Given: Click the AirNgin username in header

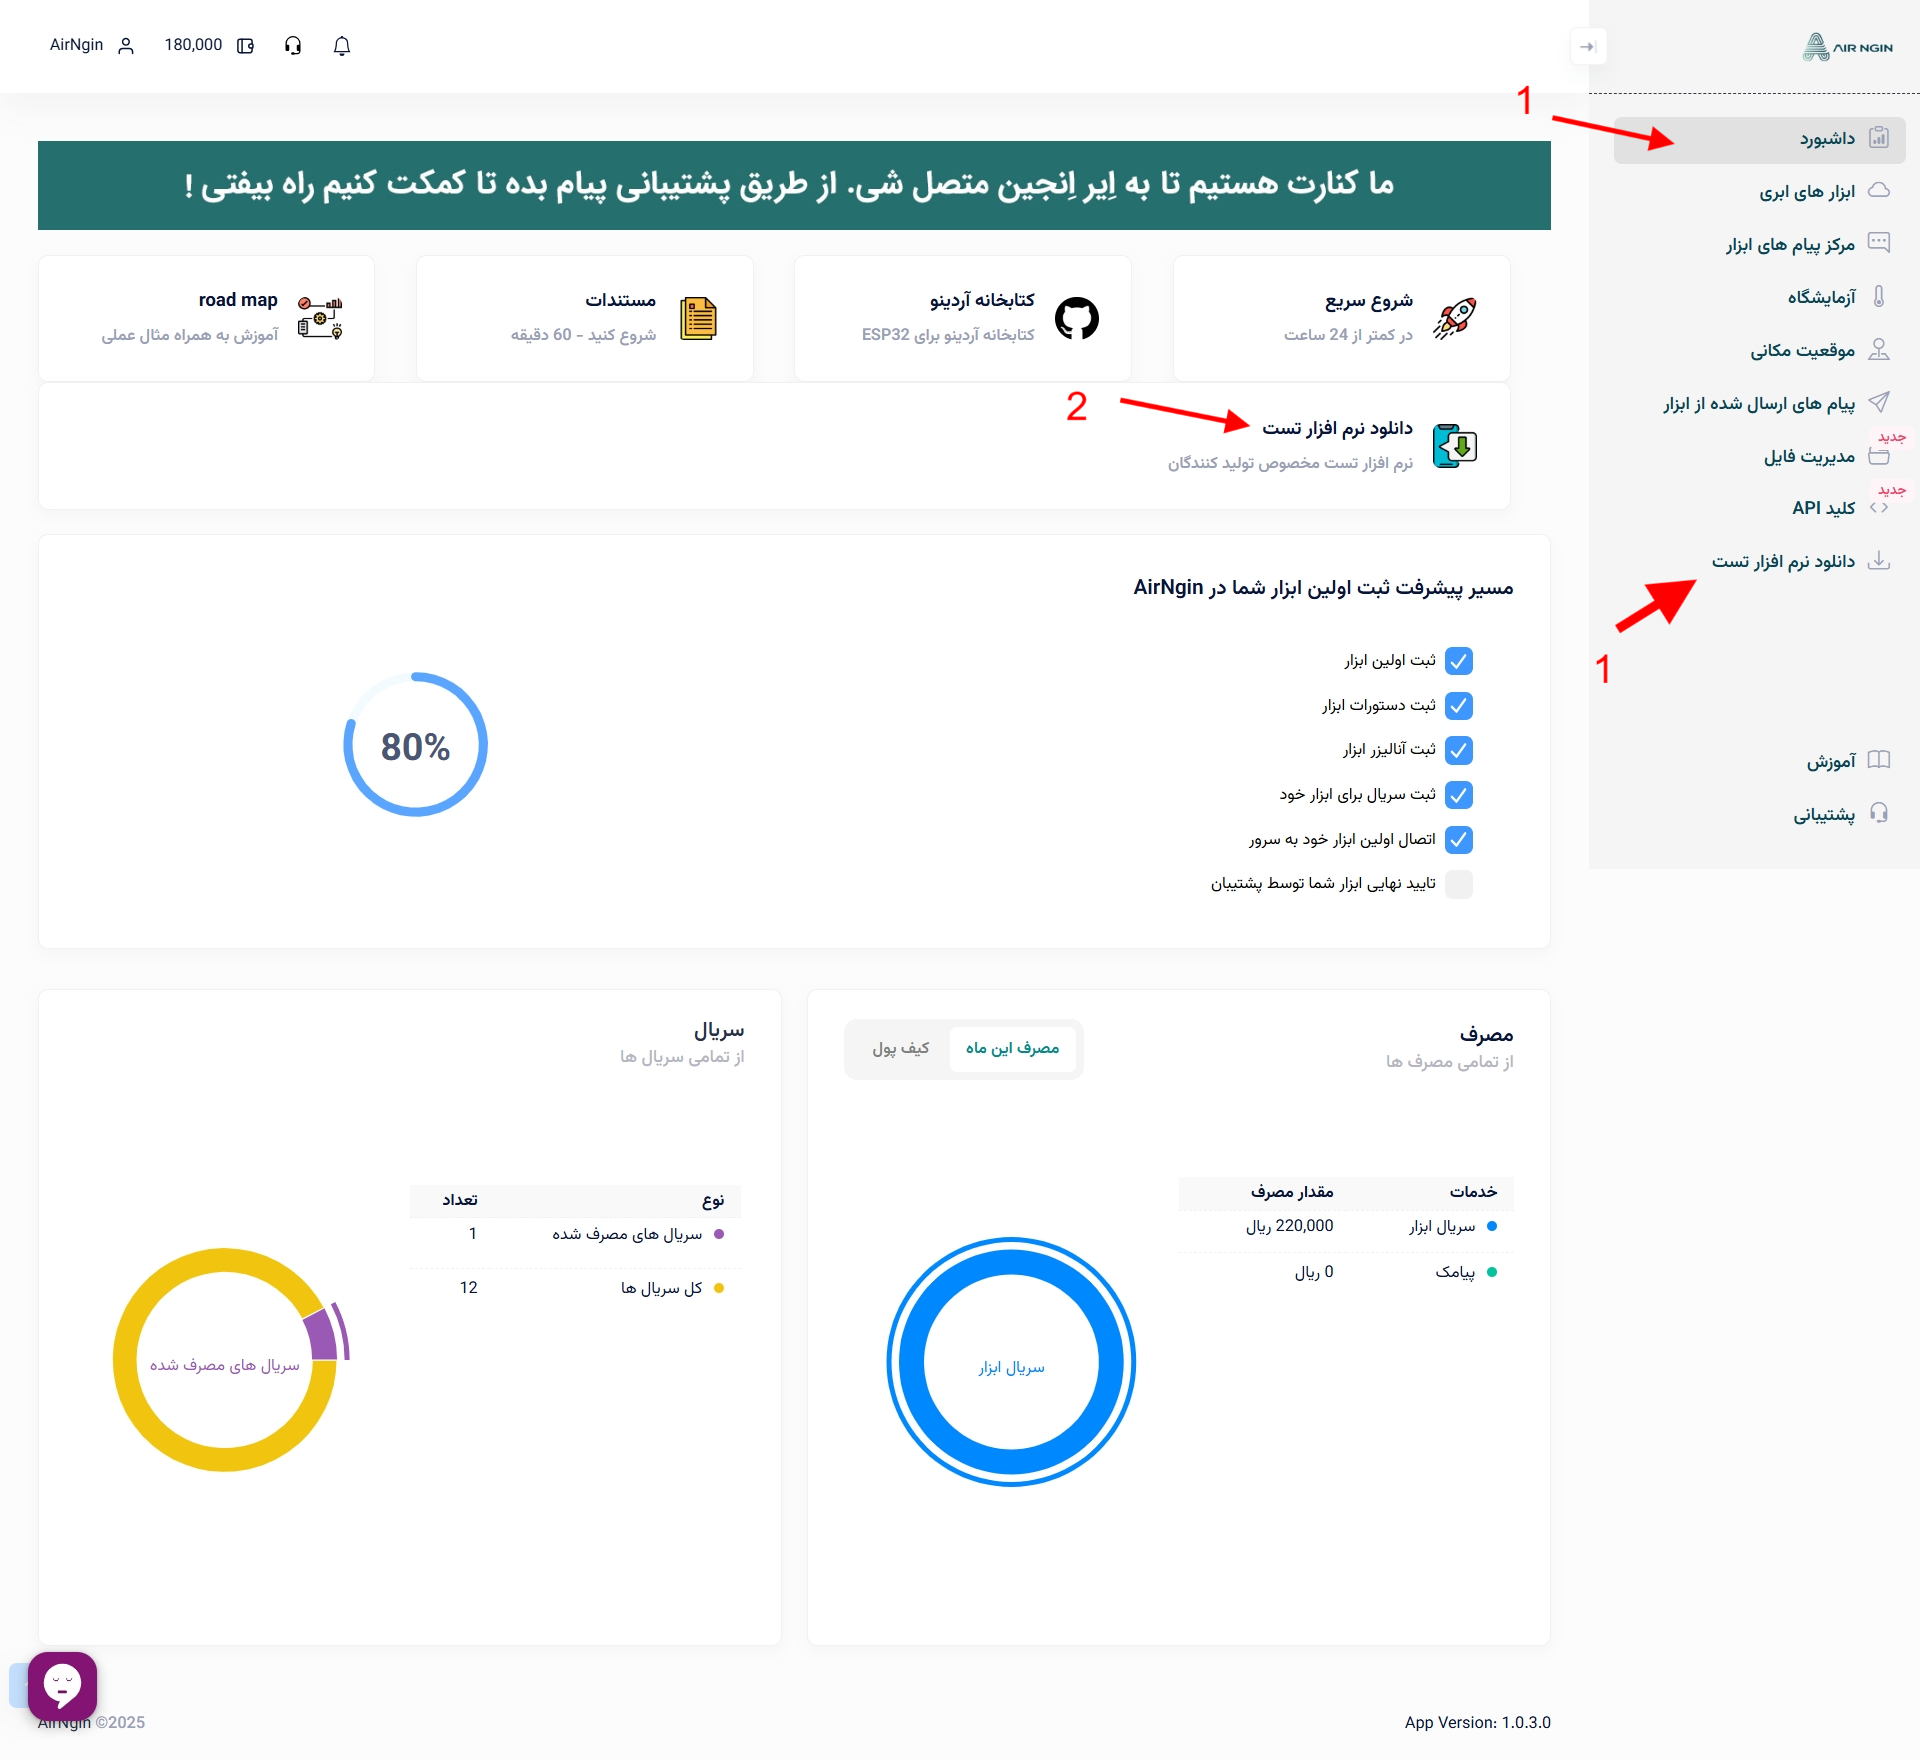Looking at the screenshot, I should (76, 45).
